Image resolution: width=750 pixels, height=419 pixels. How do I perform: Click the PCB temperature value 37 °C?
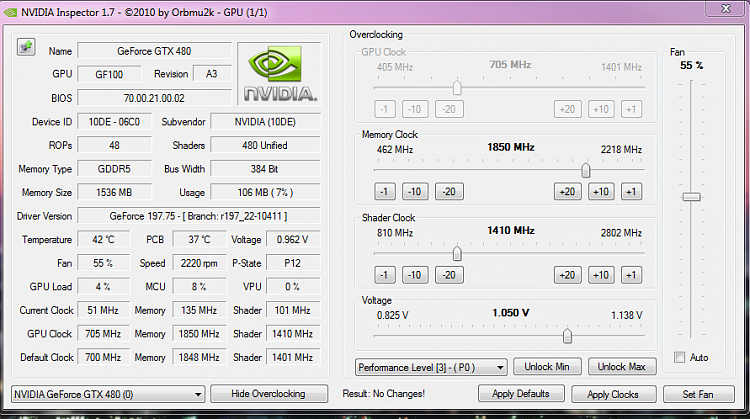coord(199,239)
